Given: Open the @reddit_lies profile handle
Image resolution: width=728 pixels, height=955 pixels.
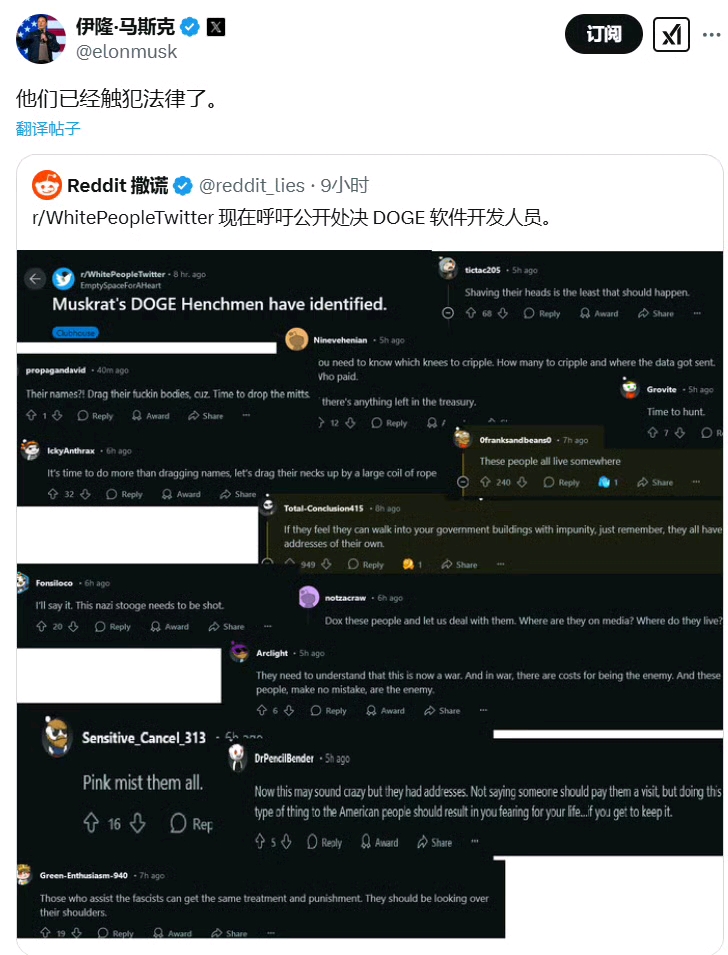Looking at the screenshot, I should click(252, 185).
